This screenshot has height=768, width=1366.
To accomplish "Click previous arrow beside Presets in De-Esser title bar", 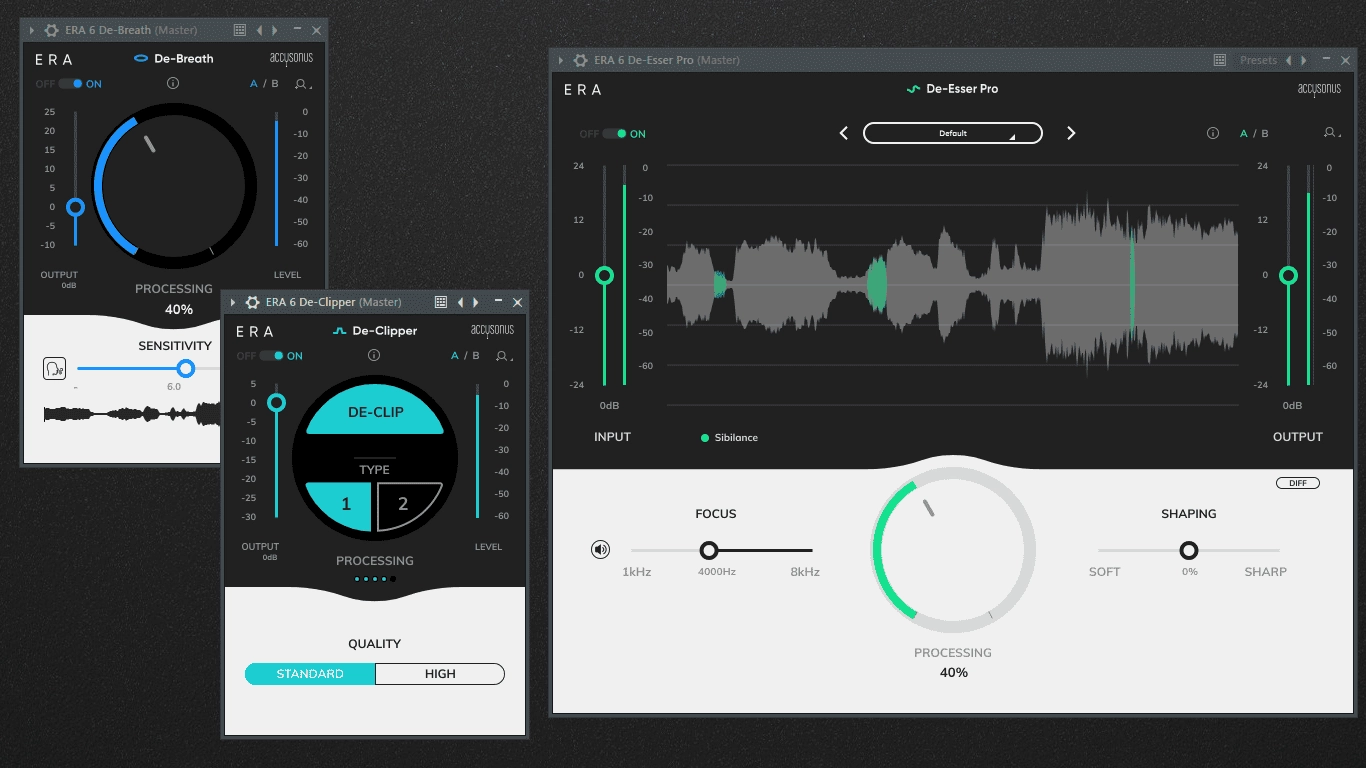I will 1289,60.
